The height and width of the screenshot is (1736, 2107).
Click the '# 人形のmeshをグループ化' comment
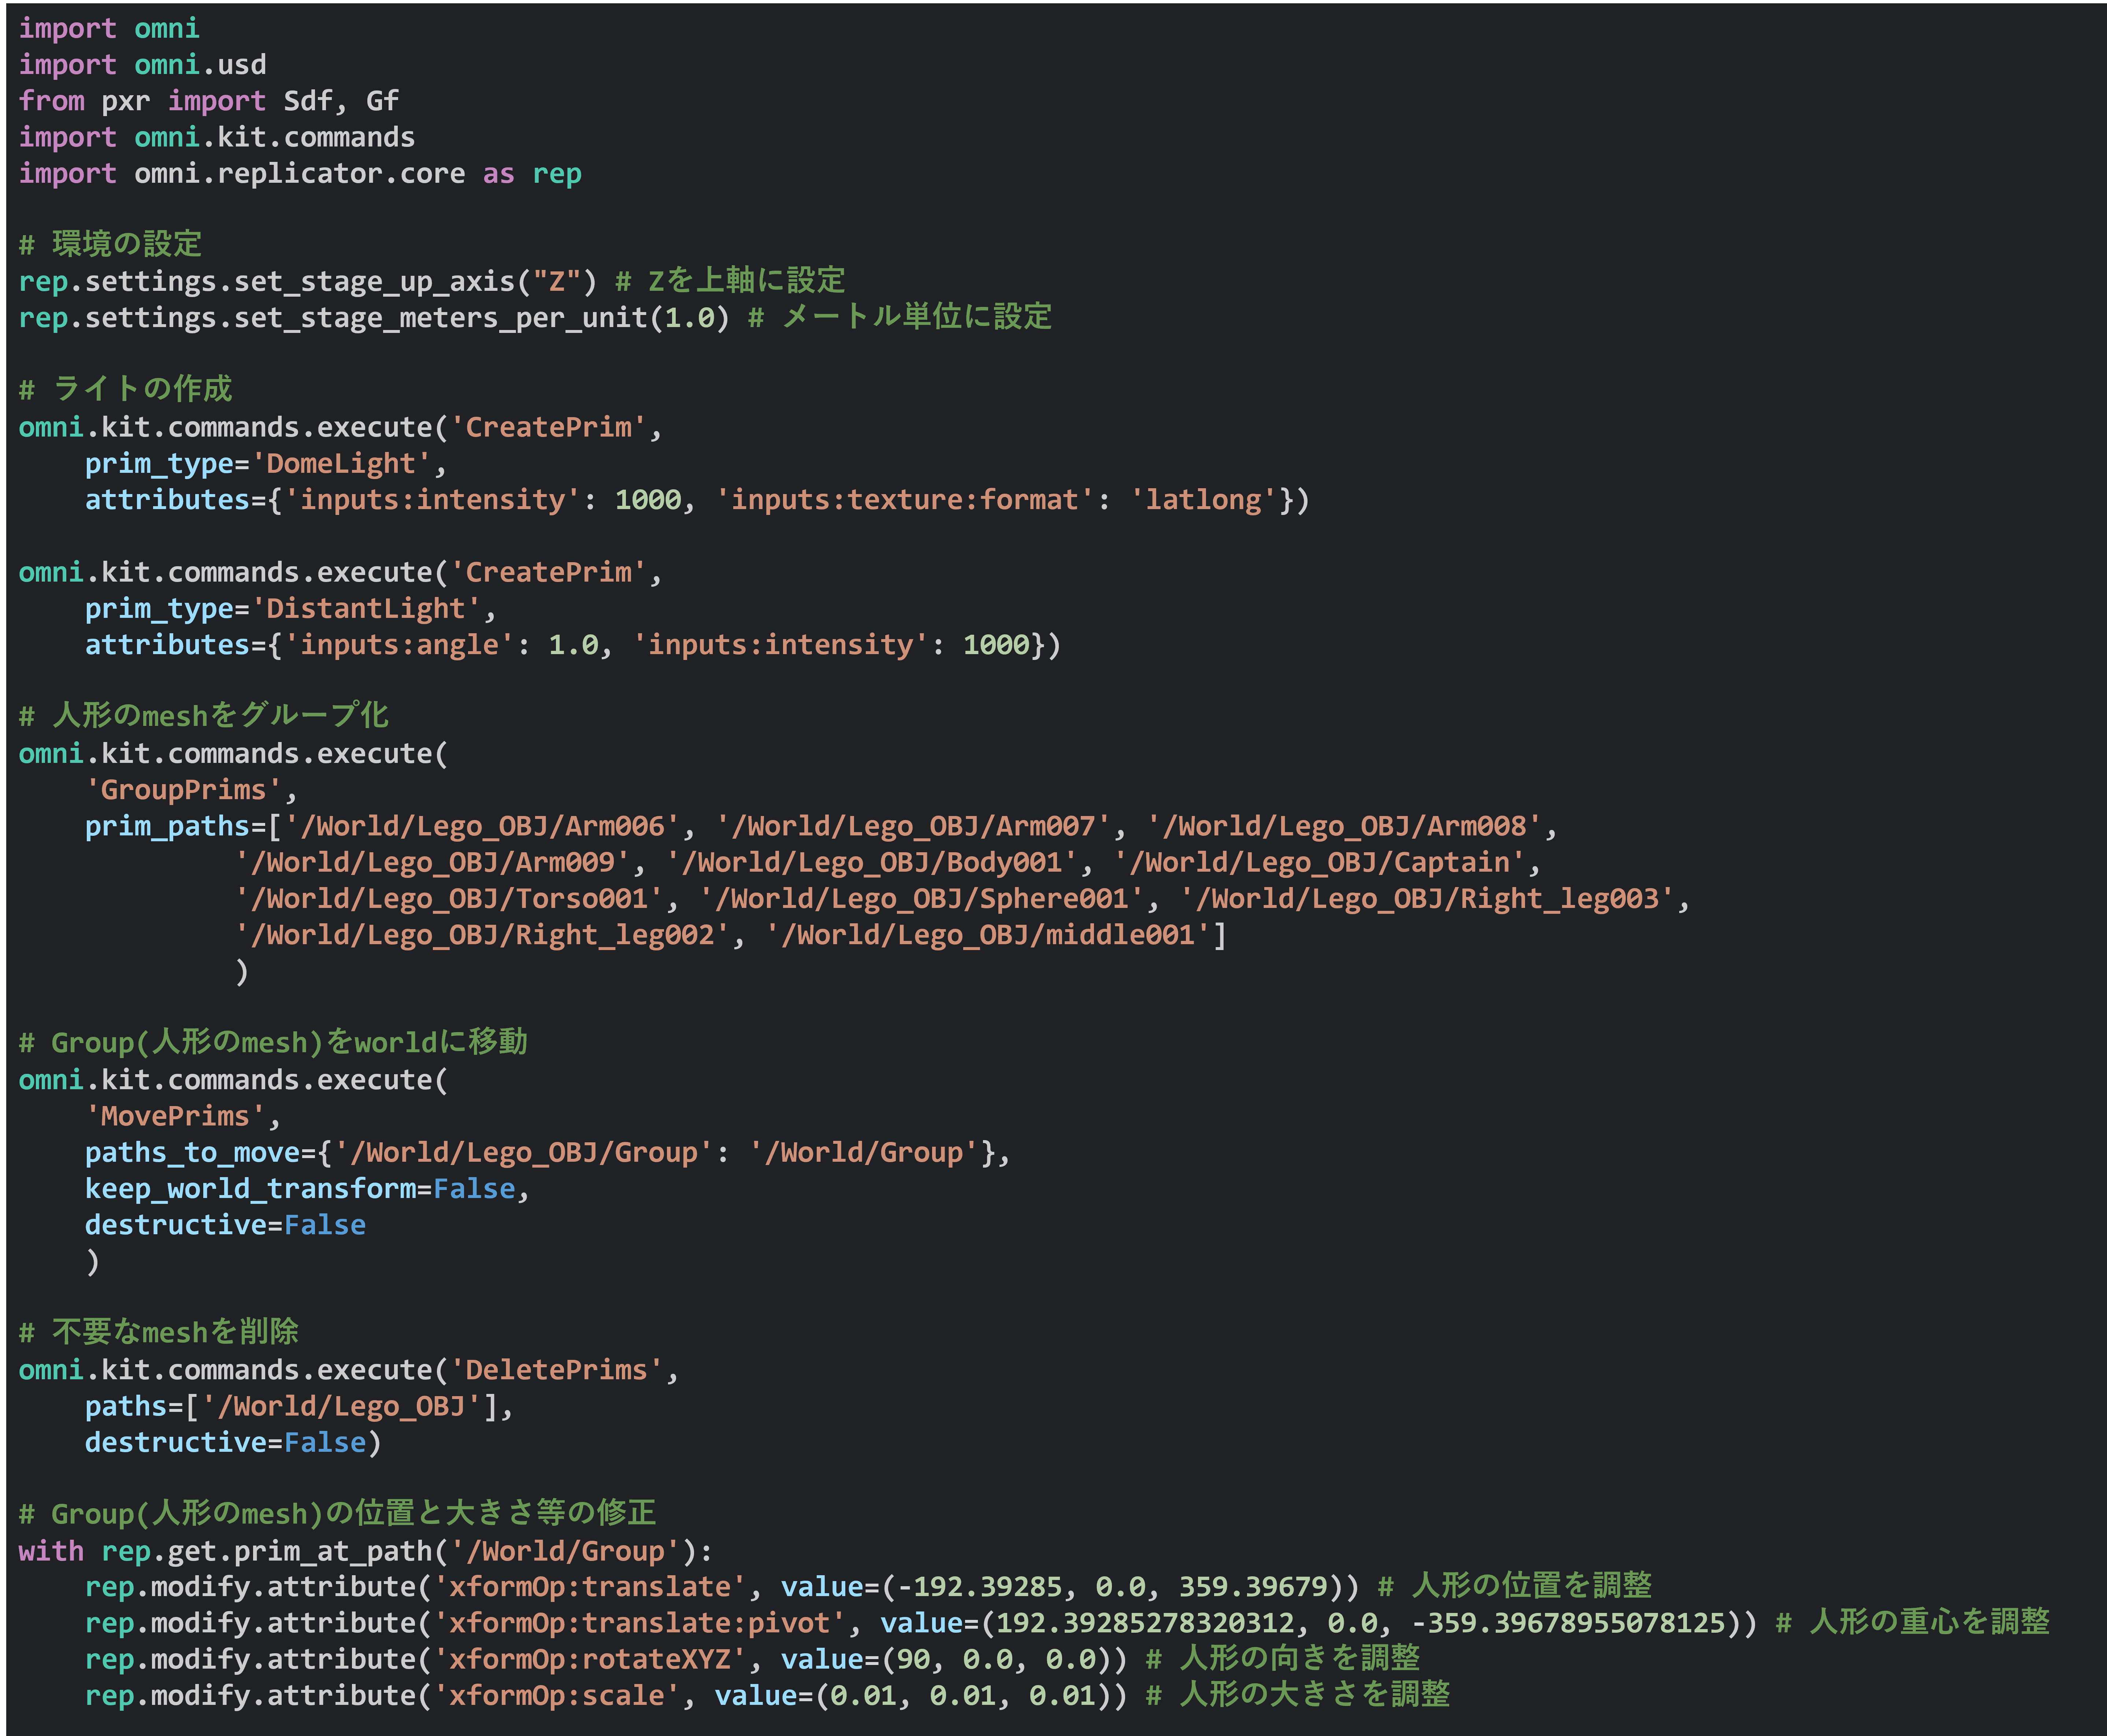click(204, 715)
